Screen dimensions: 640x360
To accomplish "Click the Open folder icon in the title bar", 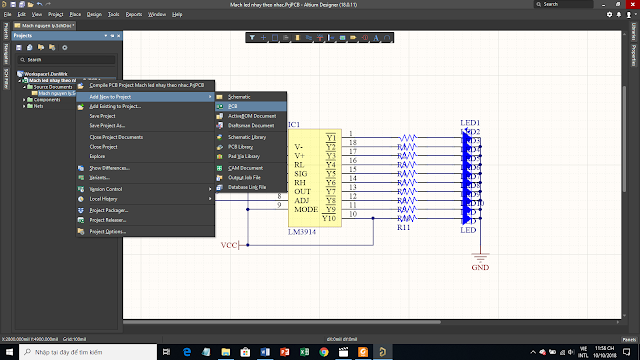I will point(30,4).
